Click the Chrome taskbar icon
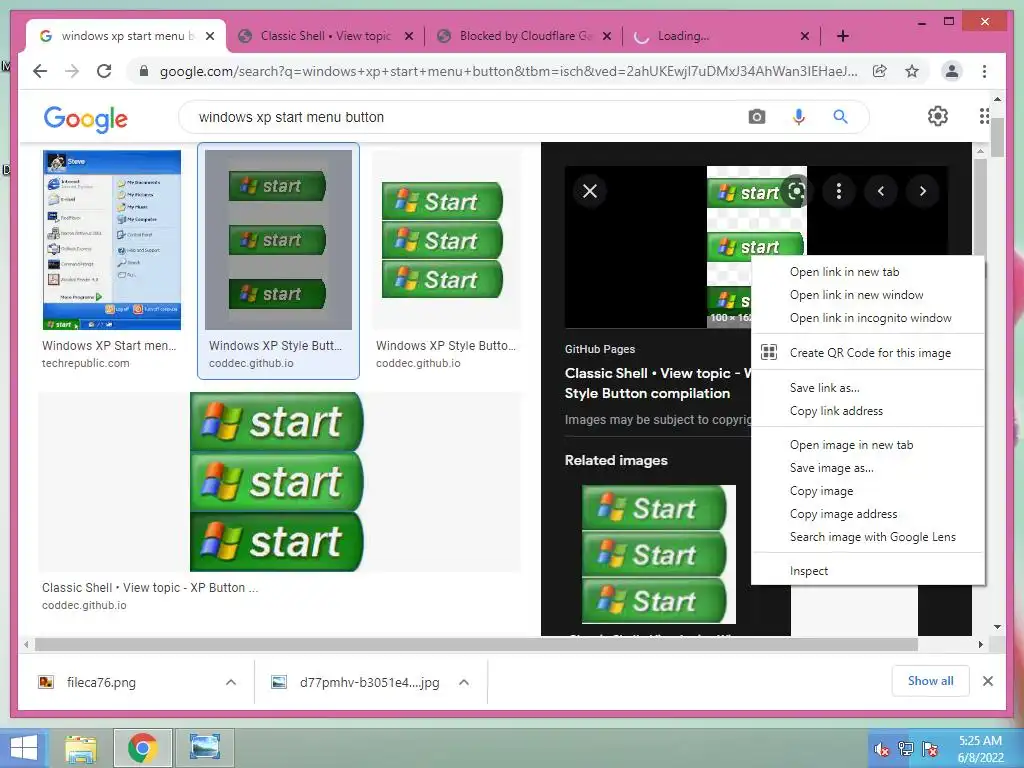This screenshot has height=768, width=1024. point(142,748)
